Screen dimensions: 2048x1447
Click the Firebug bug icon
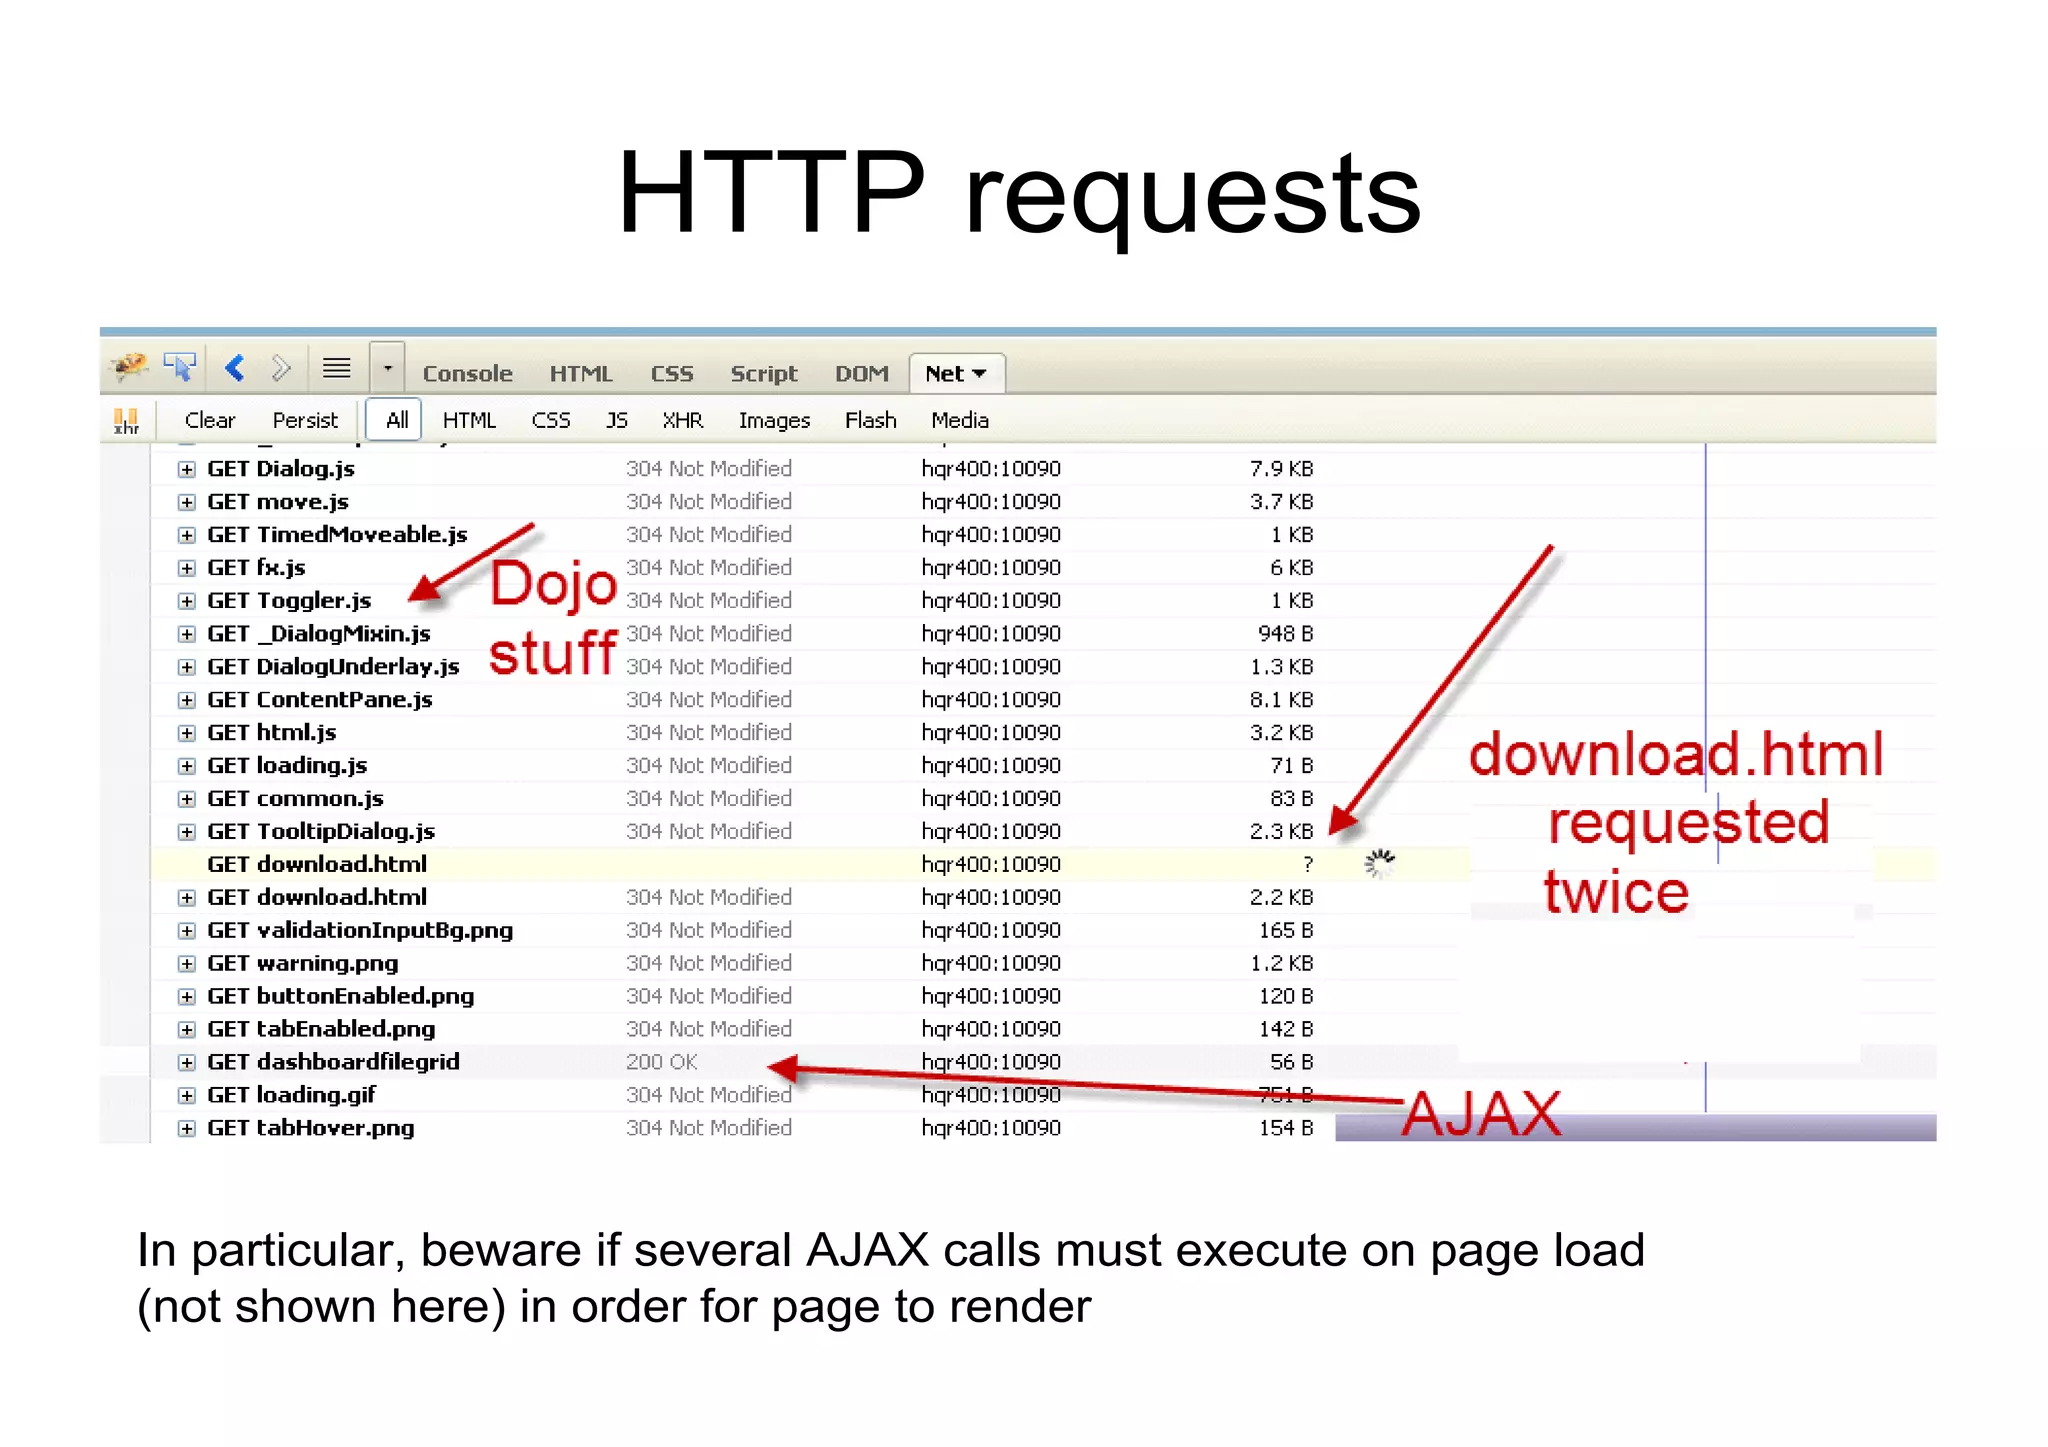point(130,368)
